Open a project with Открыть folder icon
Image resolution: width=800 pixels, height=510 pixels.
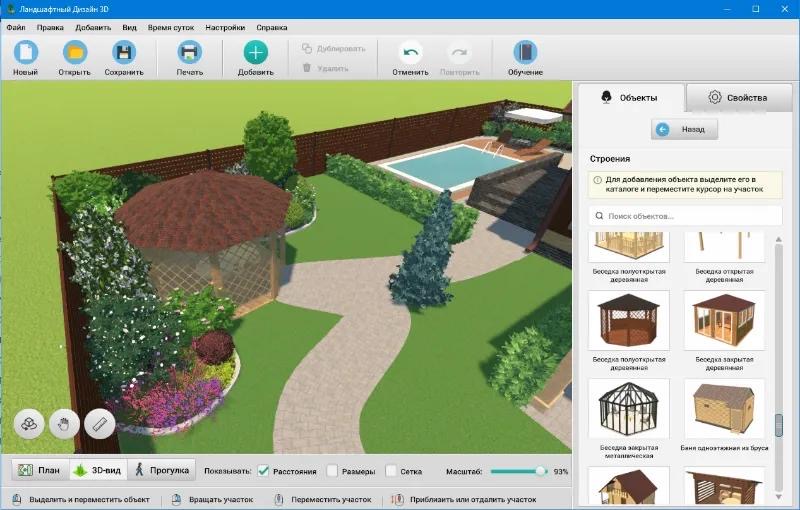(x=75, y=53)
